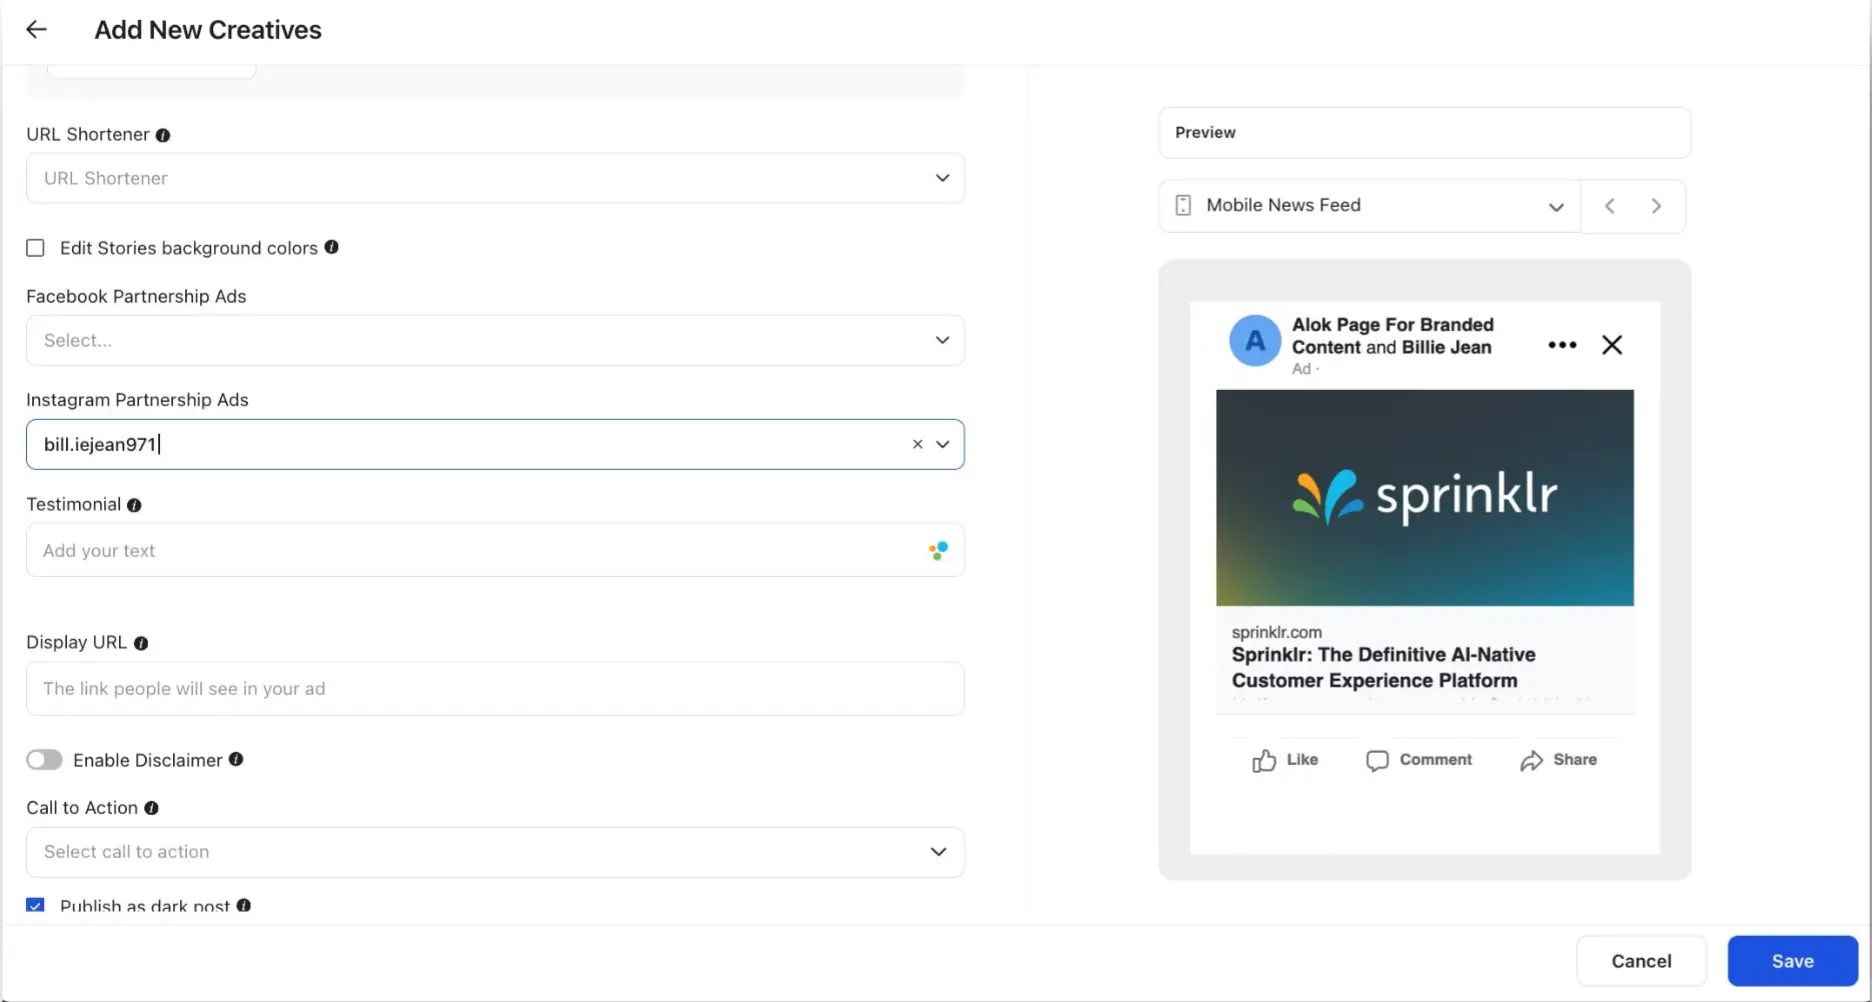This screenshot has height=1002, width=1872.
Task: Click the Facebook Partnership Ads label
Action: 136,297
